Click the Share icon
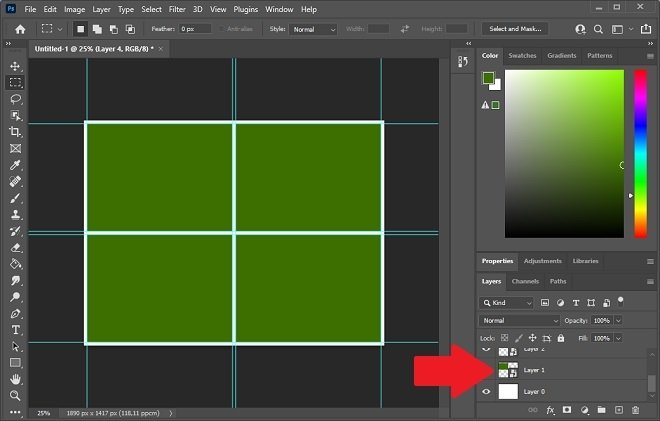660x421 pixels. [x=646, y=29]
